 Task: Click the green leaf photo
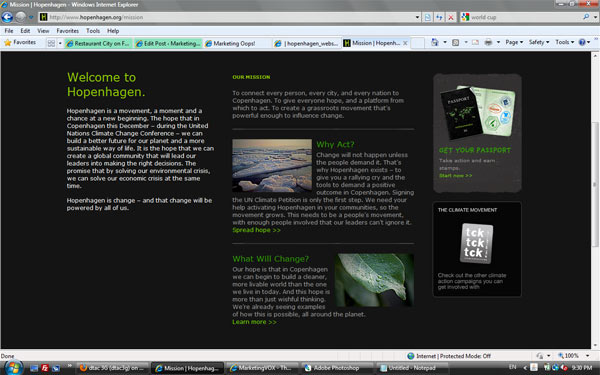tap(374, 280)
